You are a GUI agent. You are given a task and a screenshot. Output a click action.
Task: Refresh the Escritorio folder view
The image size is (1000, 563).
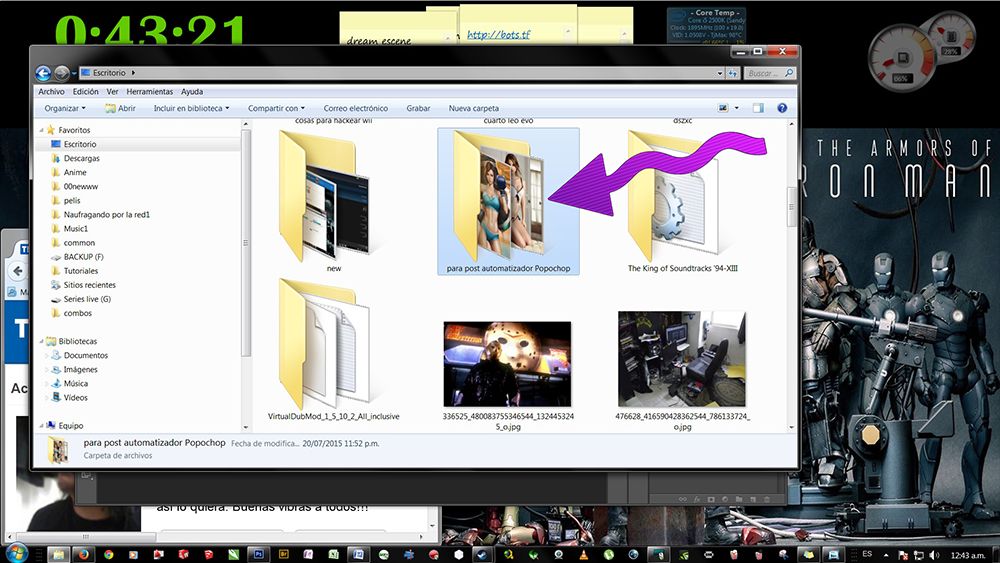(x=733, y=73)
